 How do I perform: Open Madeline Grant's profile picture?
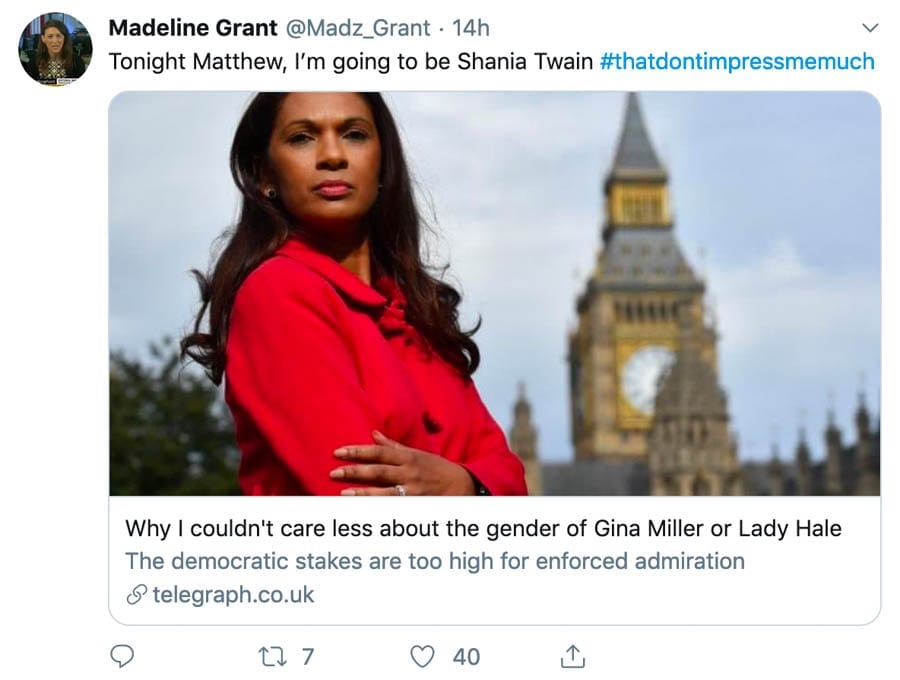(x=55, y=49)
